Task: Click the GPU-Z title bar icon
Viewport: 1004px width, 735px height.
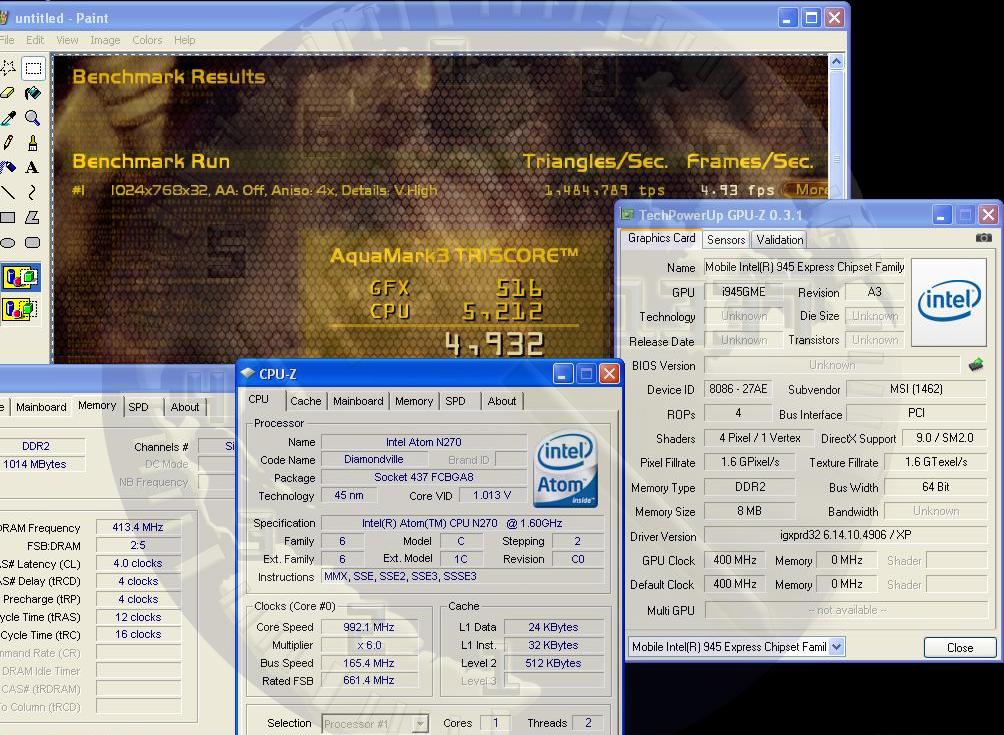Action: 627,214
